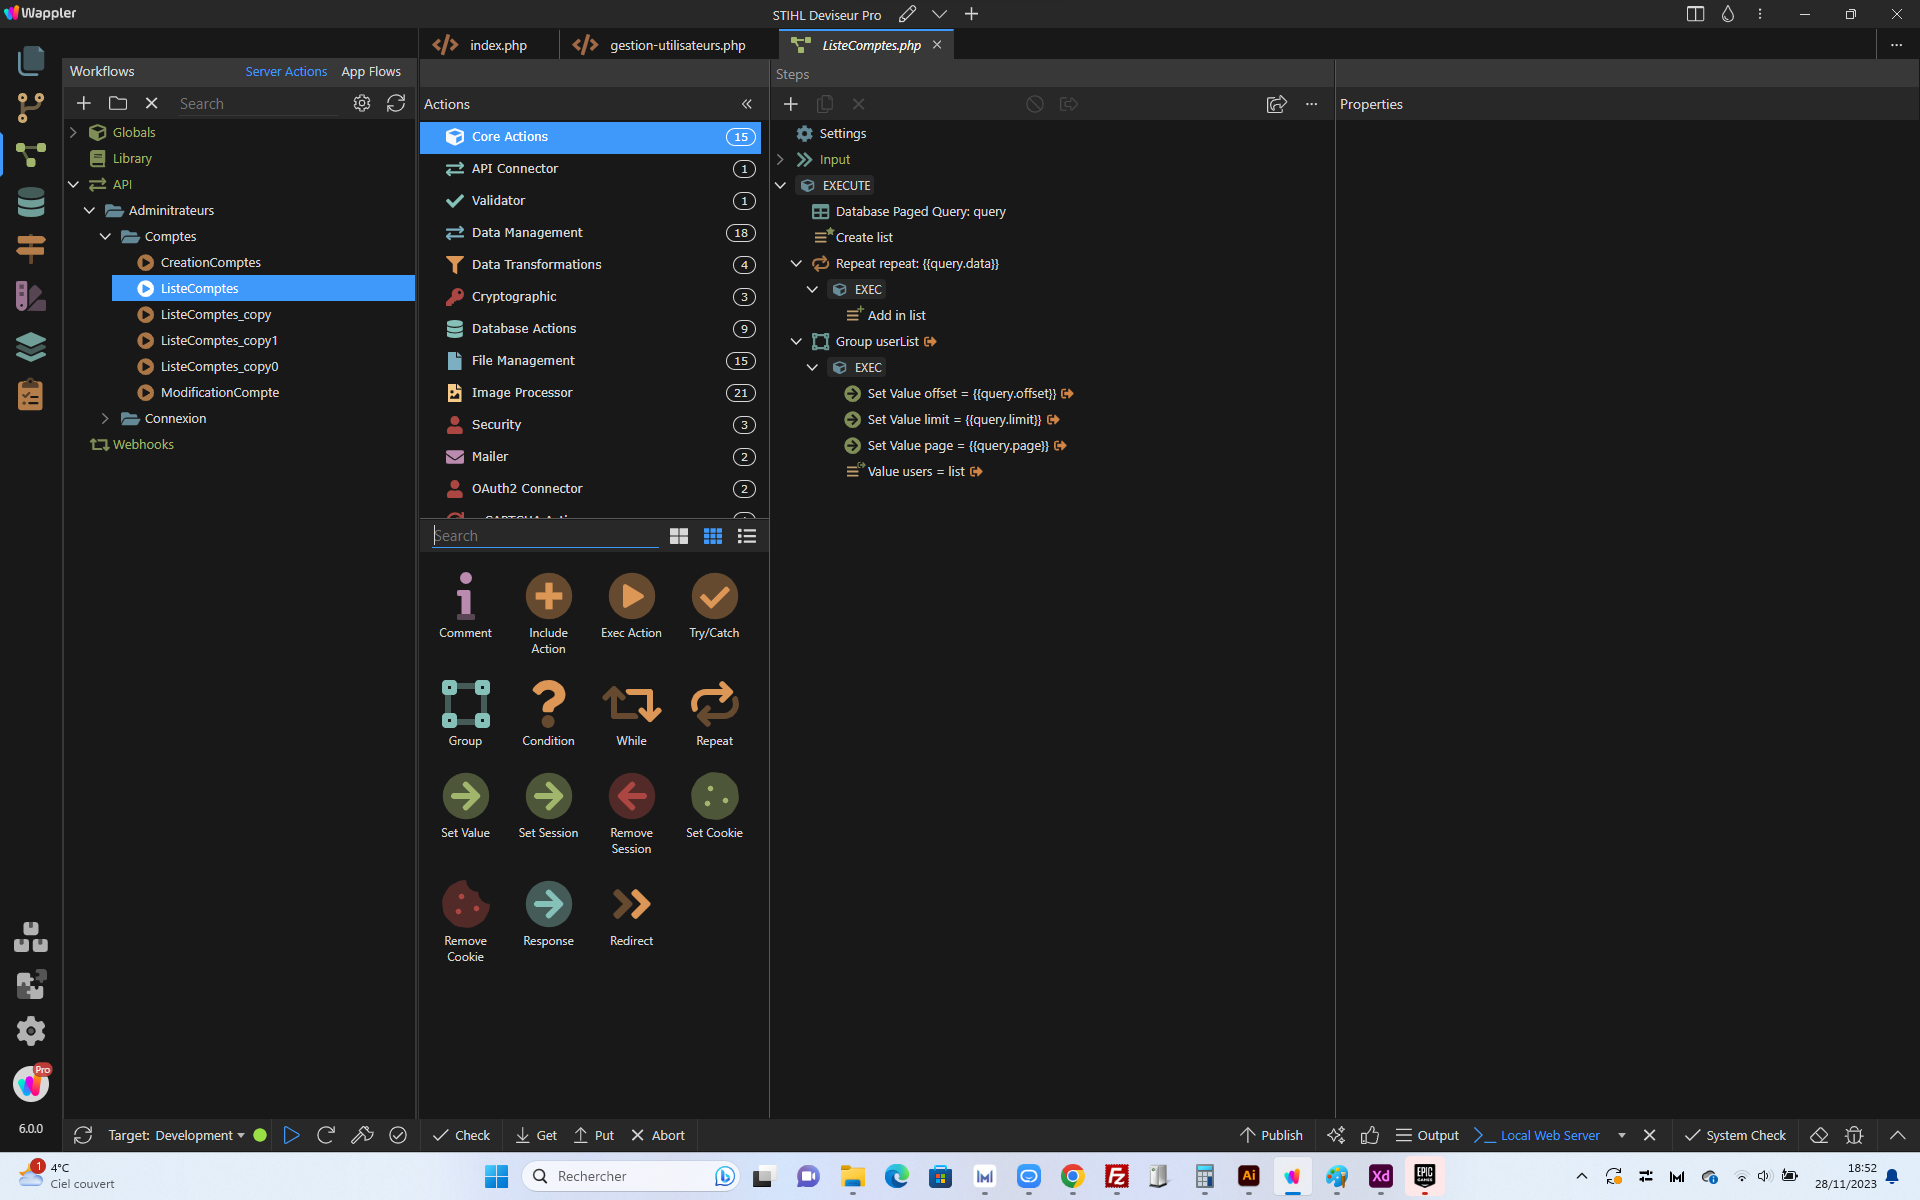
Task: Choose the Try/Catch action
Action: [714, 596]
